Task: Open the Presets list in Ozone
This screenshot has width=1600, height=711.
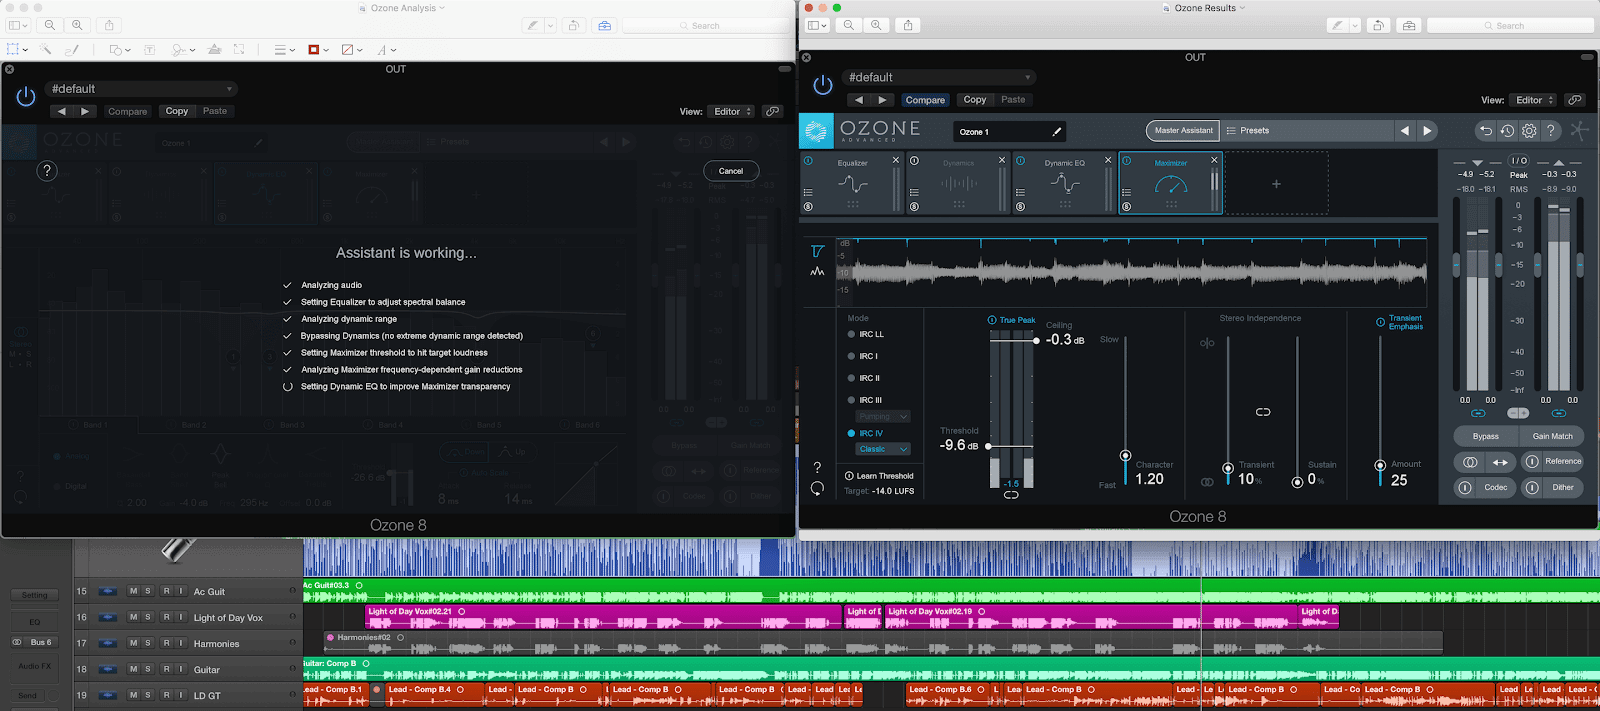Action: pyautogui.click(x=1306, y=130)
